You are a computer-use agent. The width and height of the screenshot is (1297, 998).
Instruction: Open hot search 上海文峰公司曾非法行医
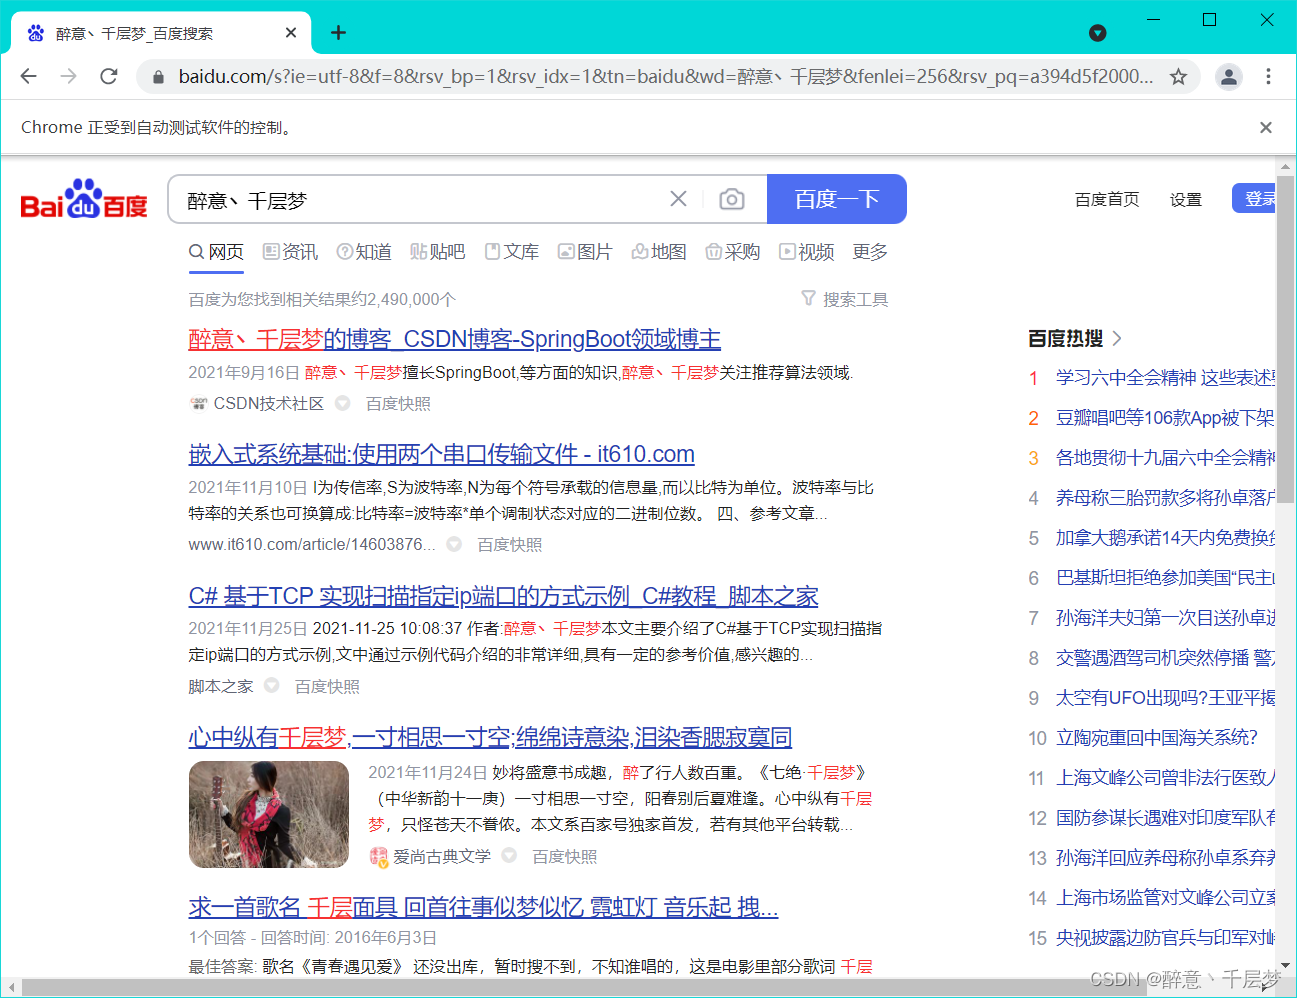pos(1166,777)
